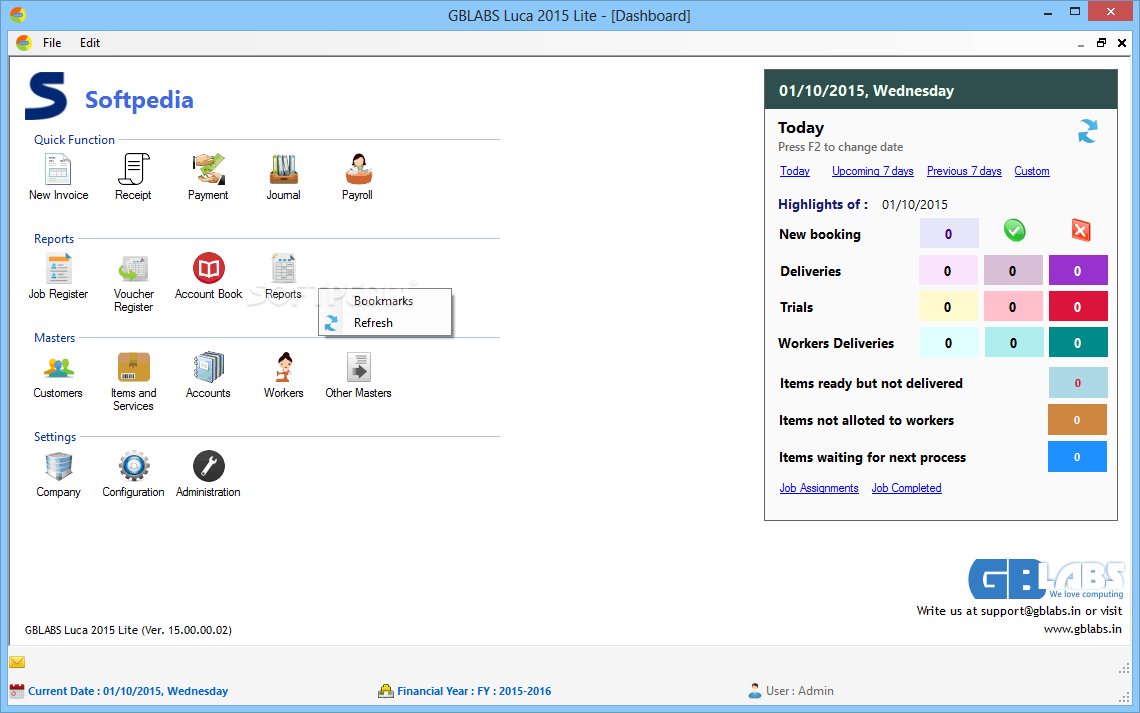Click the GBLABS logo image
This screenshot has width=1140, height=713.
[x=1047, y=579]
